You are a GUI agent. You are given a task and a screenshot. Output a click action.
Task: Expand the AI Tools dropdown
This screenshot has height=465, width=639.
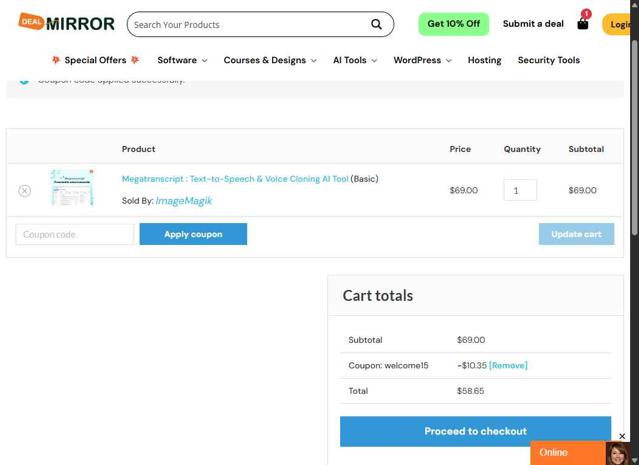point(355,60)
